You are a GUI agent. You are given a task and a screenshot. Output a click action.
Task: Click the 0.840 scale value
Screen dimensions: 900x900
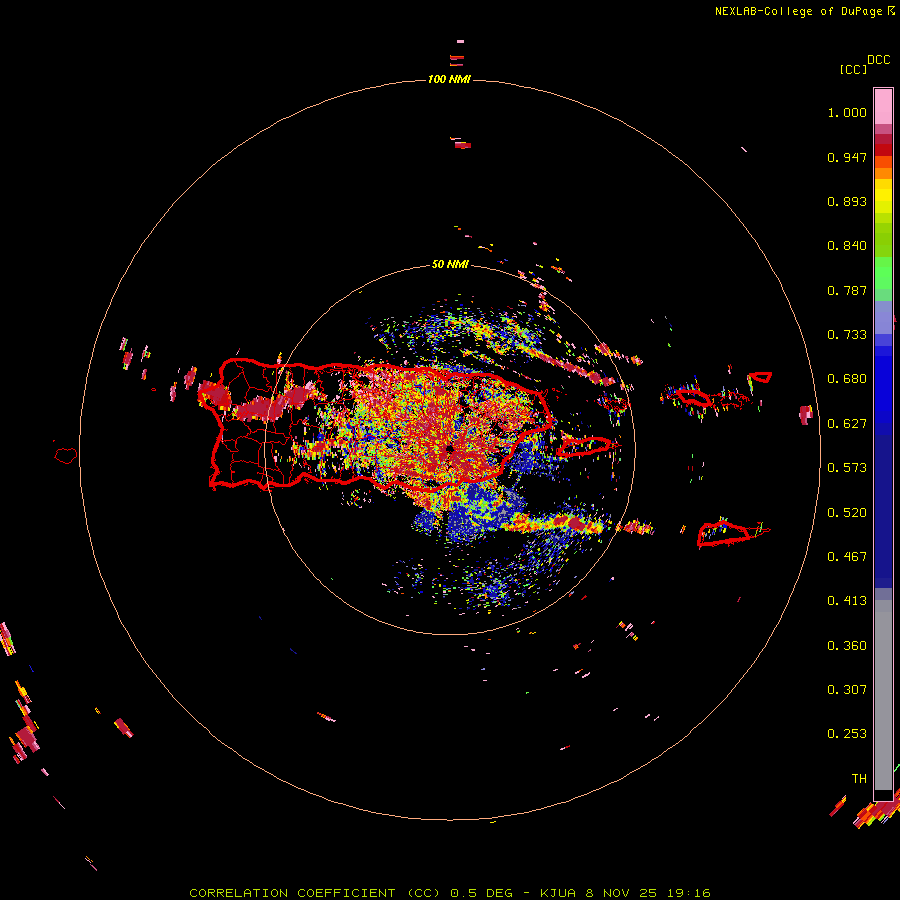[847, 246]
